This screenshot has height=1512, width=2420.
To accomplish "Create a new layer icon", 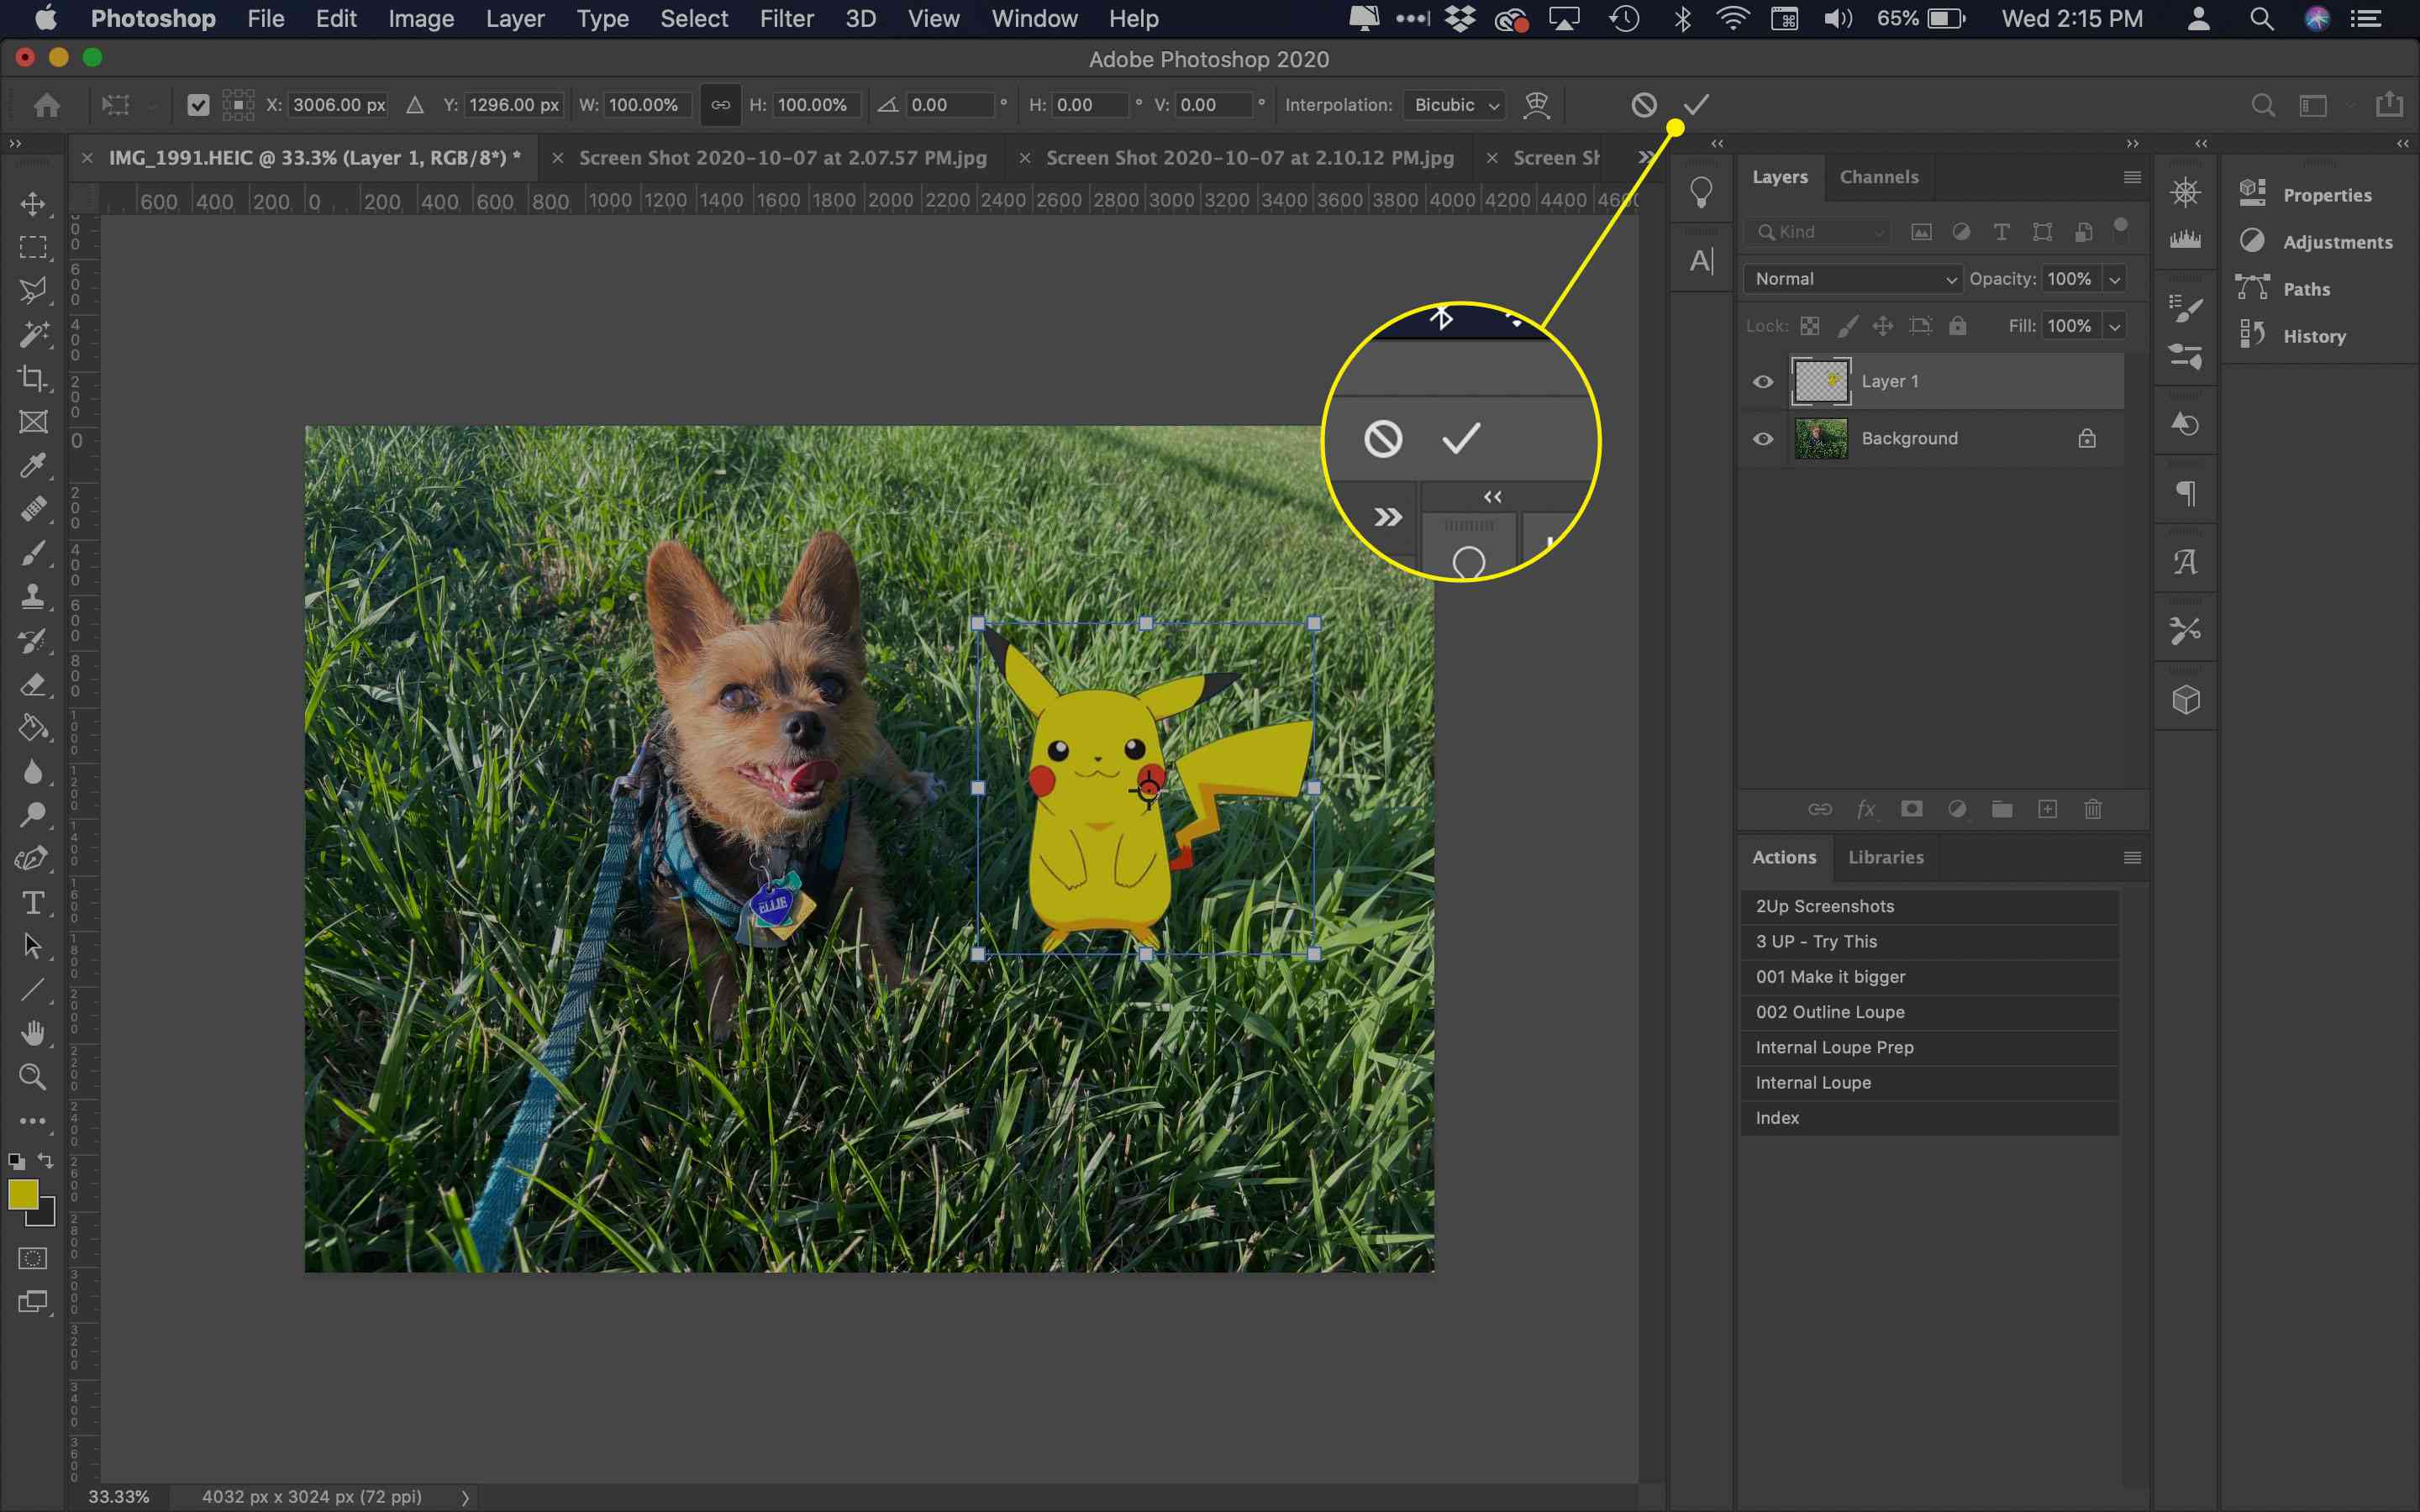I will [x=2047, y=809].
